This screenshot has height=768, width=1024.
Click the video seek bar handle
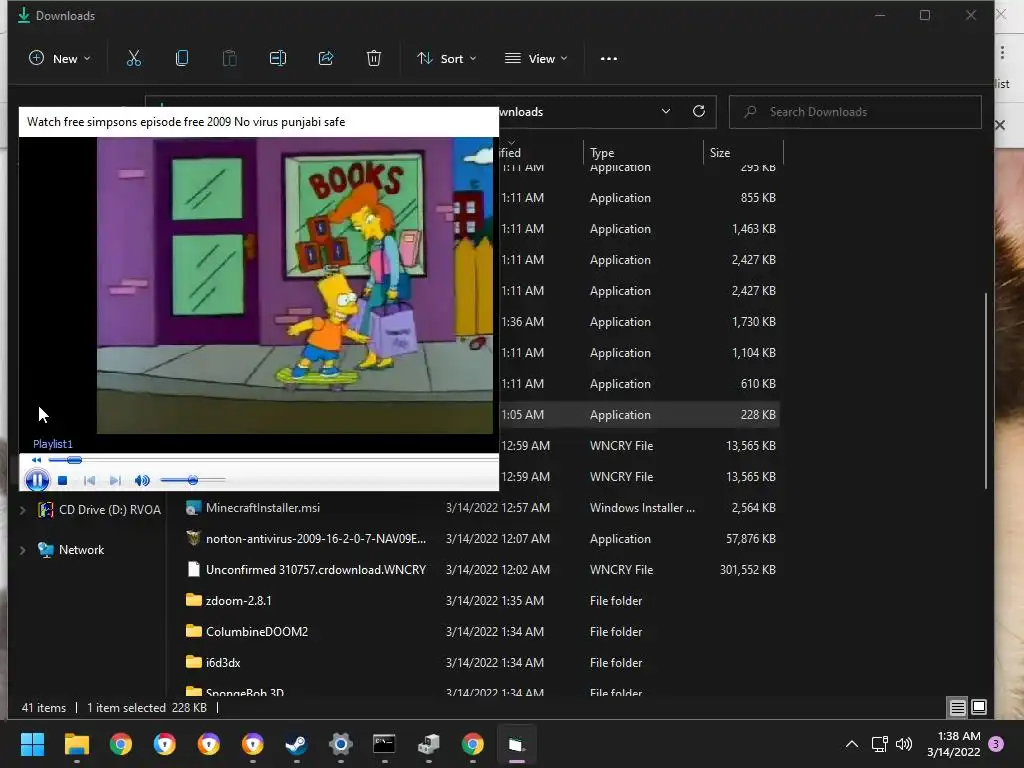pyautogui.click(x=74, y=460)
